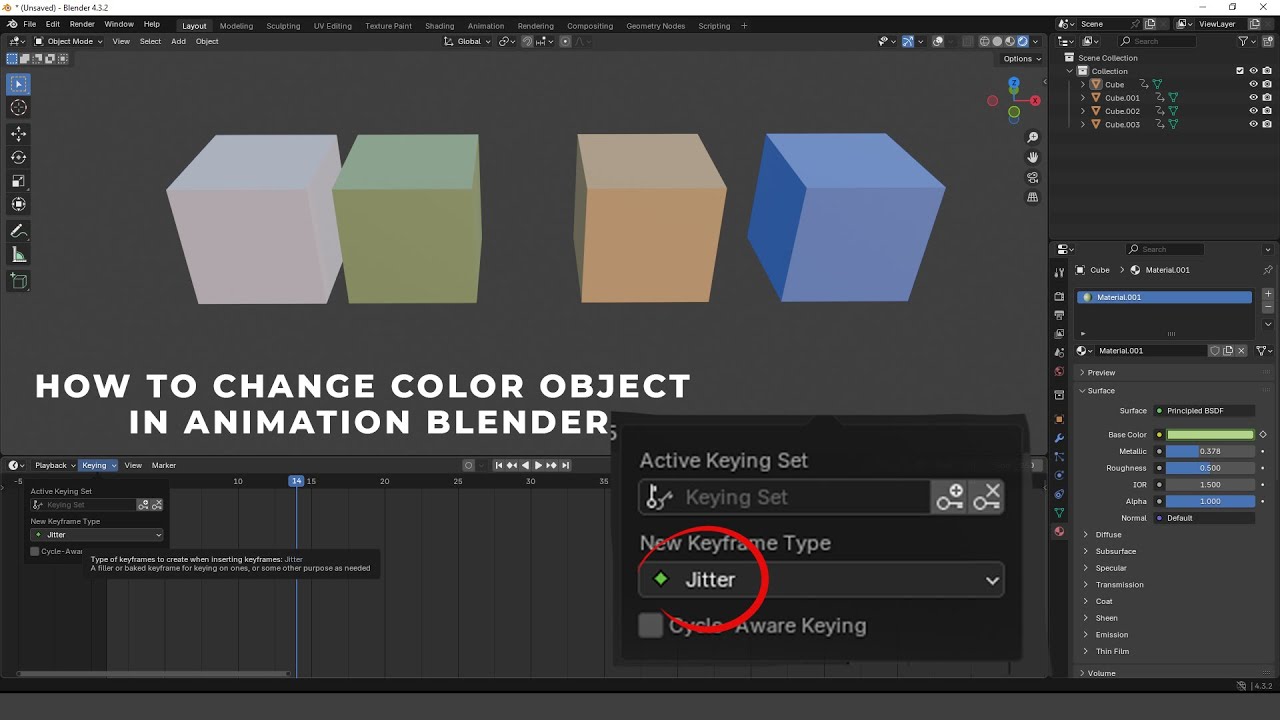Click Principled BSDF surface shader button
The height and width of the screenshot is (720, 1280).
coord(1203,411)
